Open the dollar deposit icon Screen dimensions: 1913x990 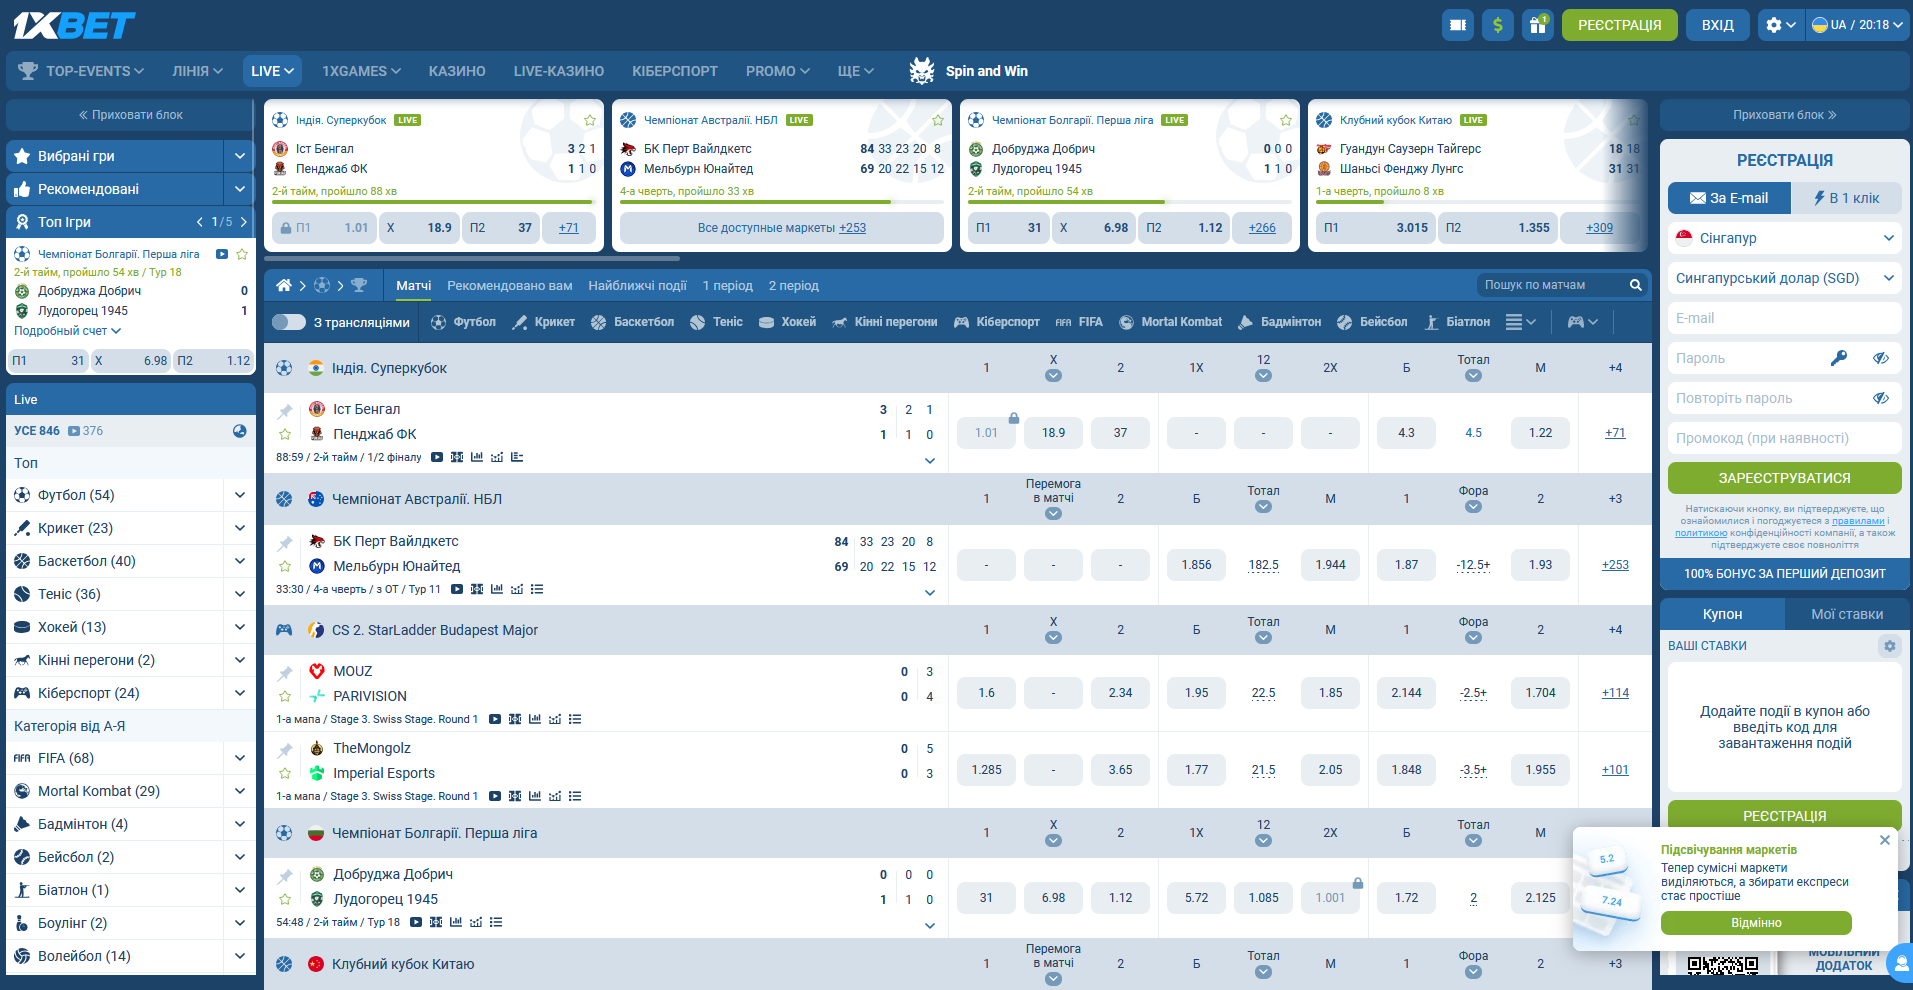[x=1497, y=25]
